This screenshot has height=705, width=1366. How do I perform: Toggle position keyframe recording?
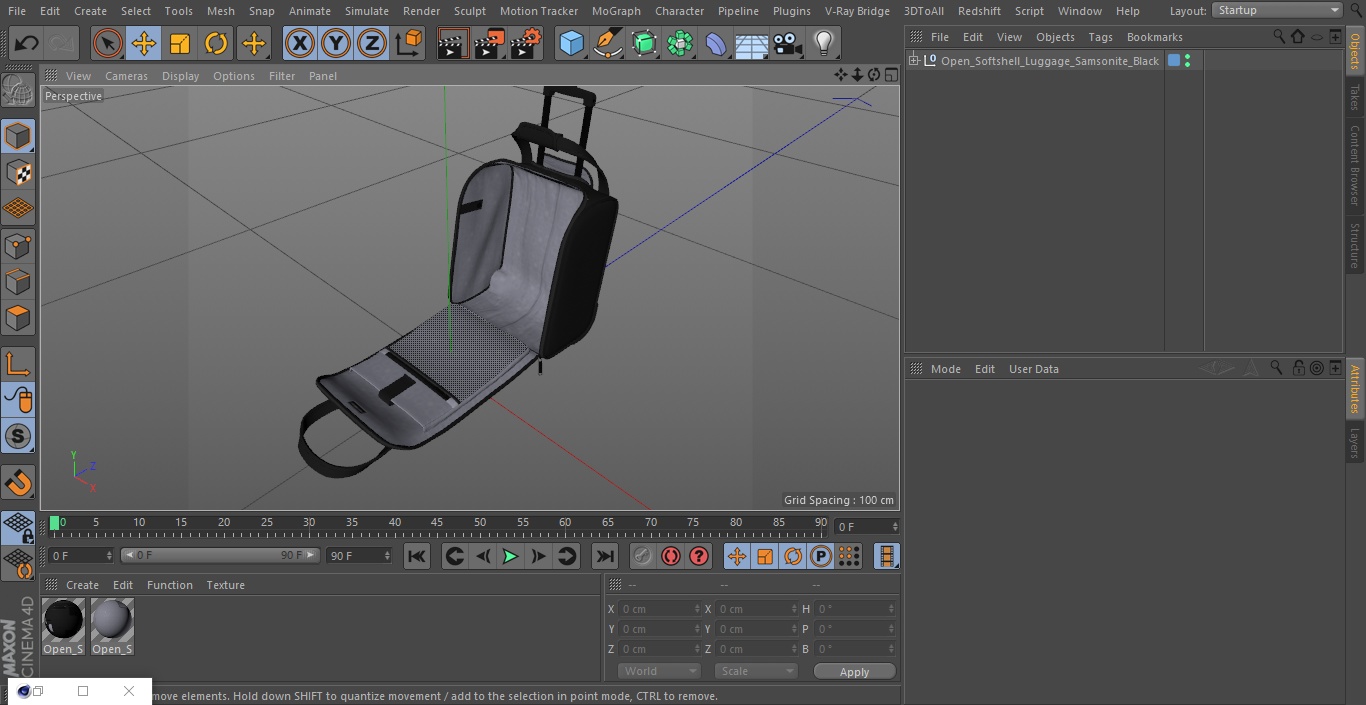pyautogui.click(x=737, y=556)
